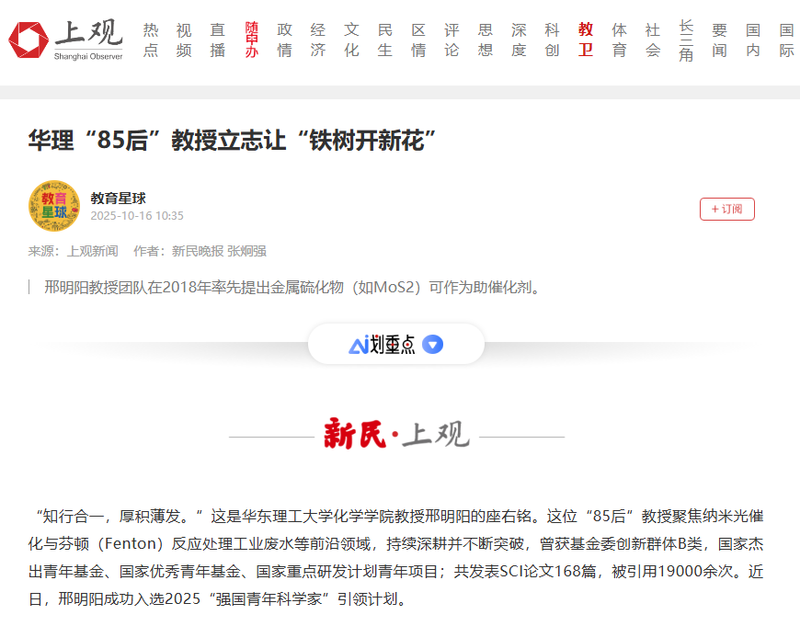Screen dimensions: 800x626
Task: Open the 科创 channel
Action: pyautogui.click(x=552, y=39)
